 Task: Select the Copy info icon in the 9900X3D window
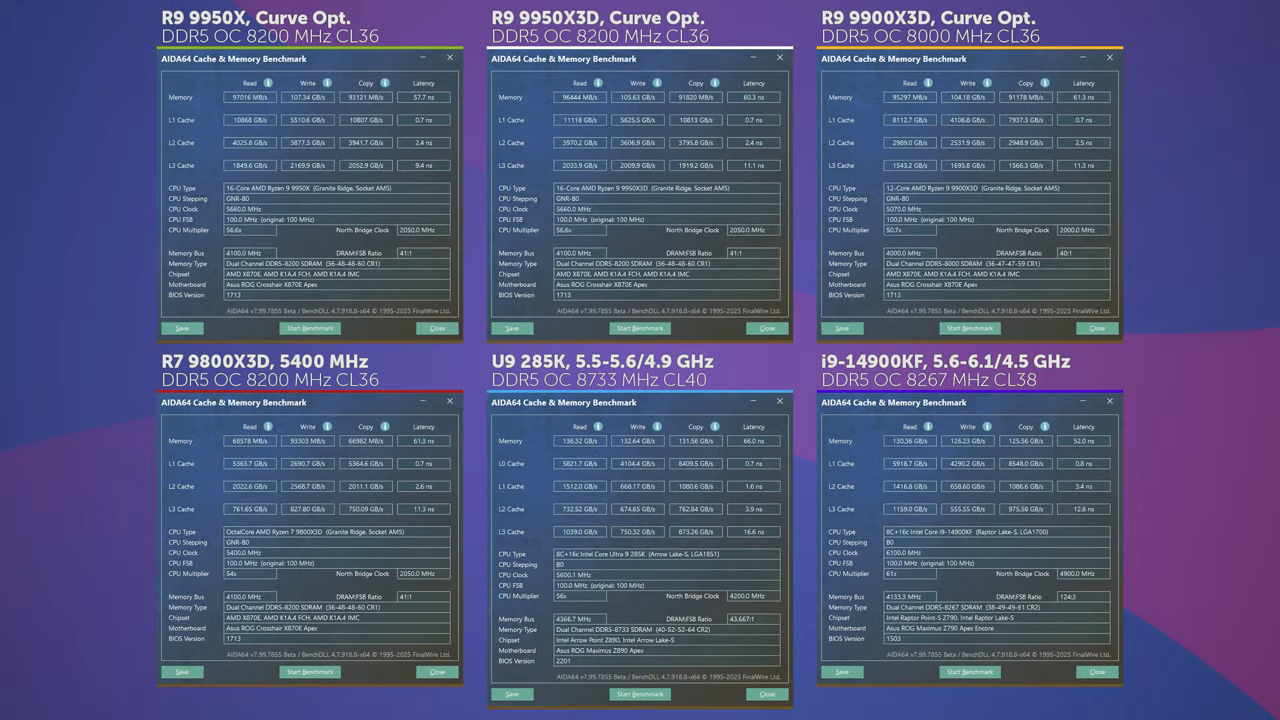1045,83
